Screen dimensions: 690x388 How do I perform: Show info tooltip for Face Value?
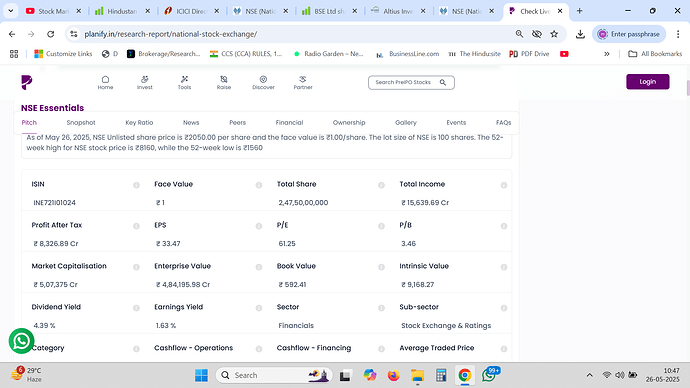259,185
